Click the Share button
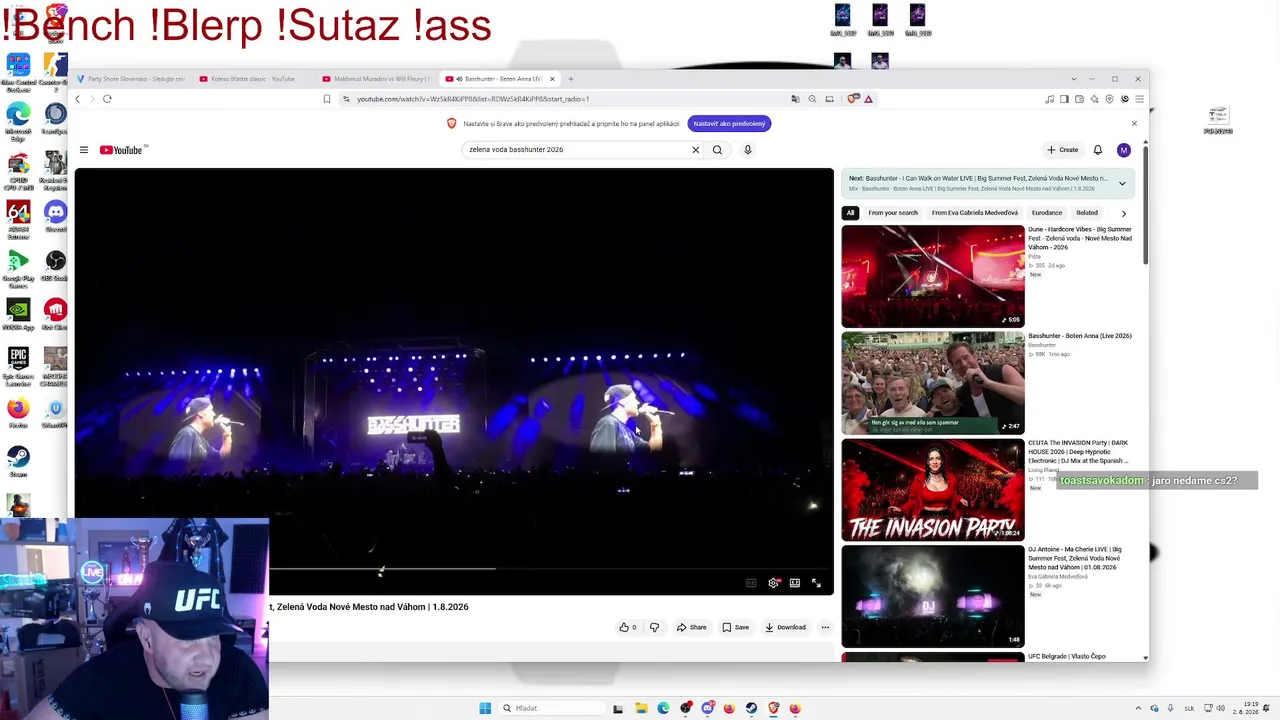Image resolution: width=1280 pixels, height=720 pixels. click(692, 628)
